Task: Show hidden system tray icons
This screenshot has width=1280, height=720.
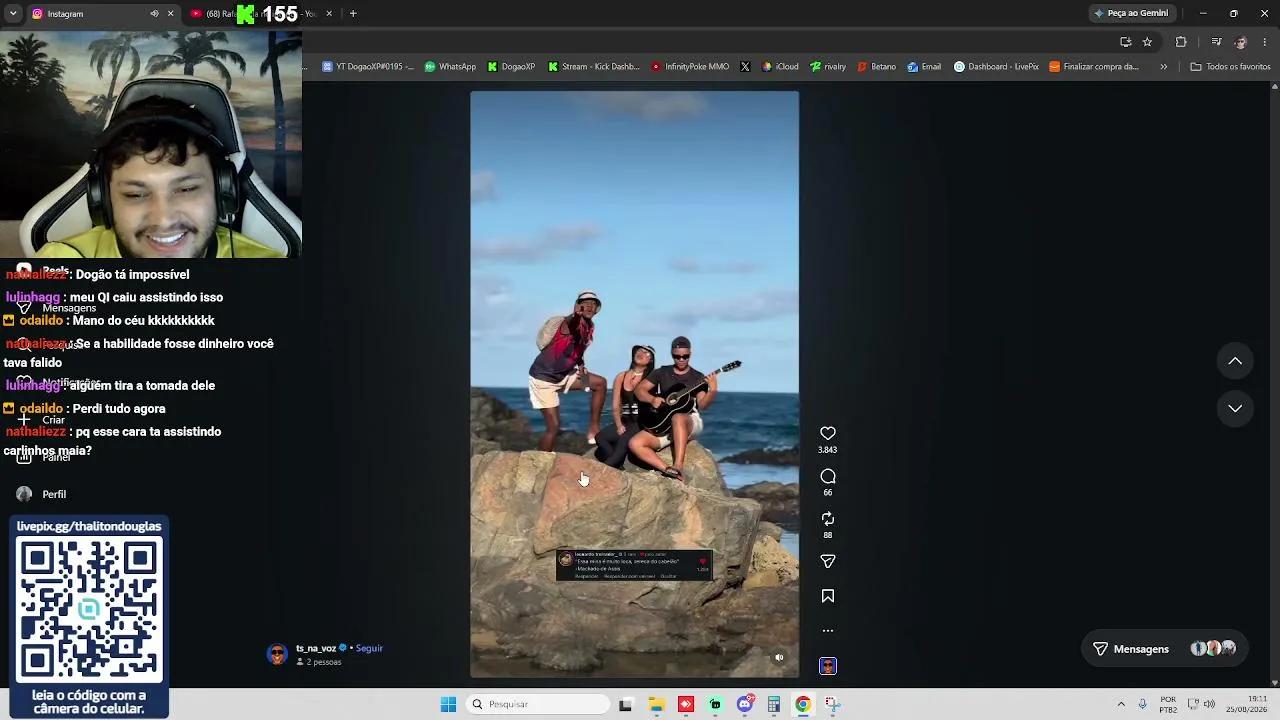Action: click(1121, 704)
